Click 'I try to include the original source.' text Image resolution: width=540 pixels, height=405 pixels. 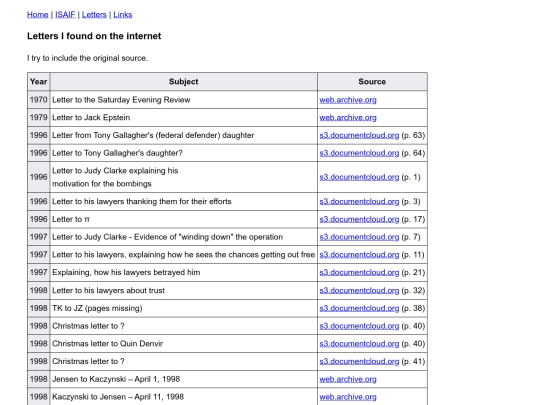(87, 58)
